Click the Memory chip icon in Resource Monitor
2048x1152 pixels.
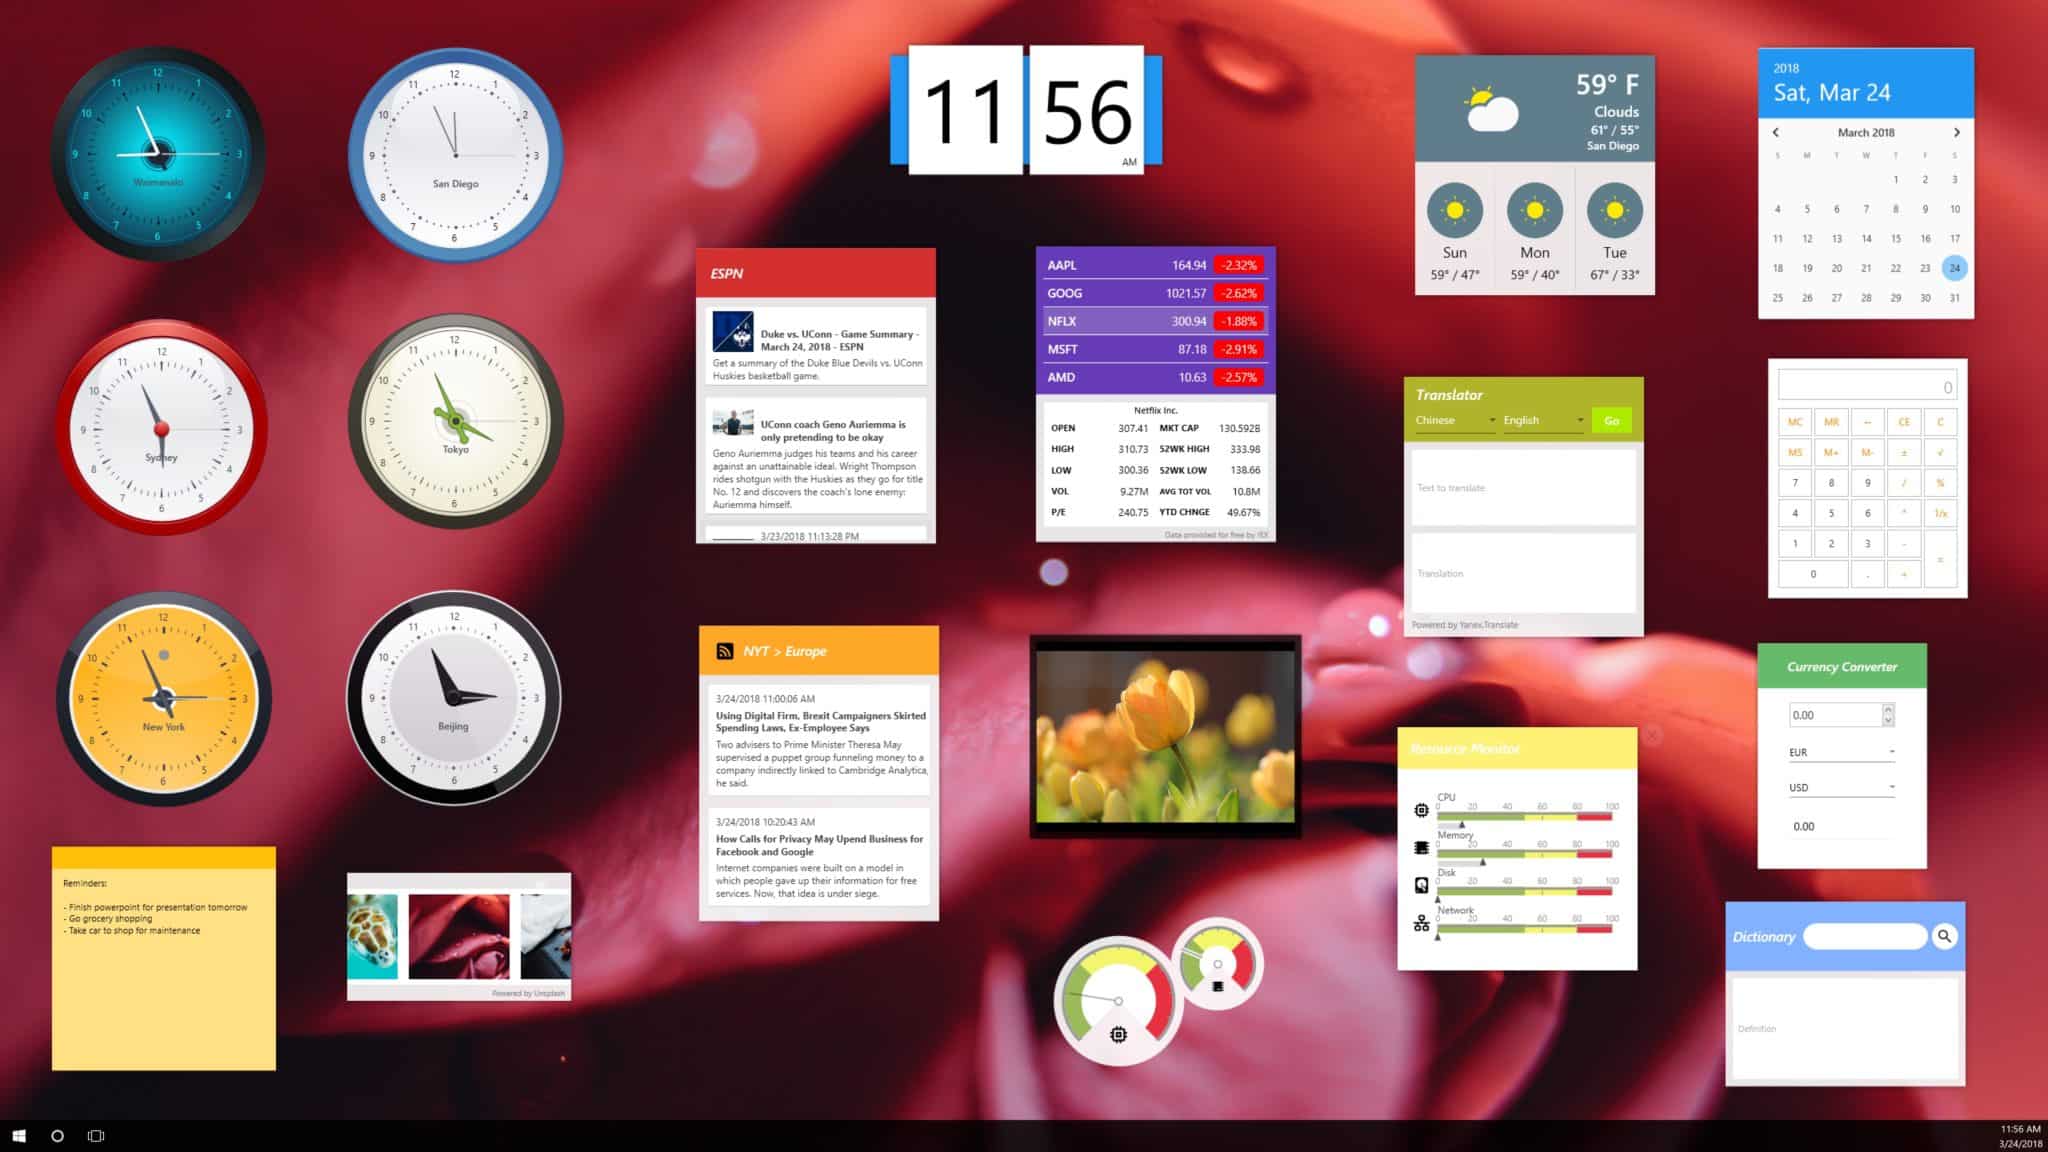1421,848
